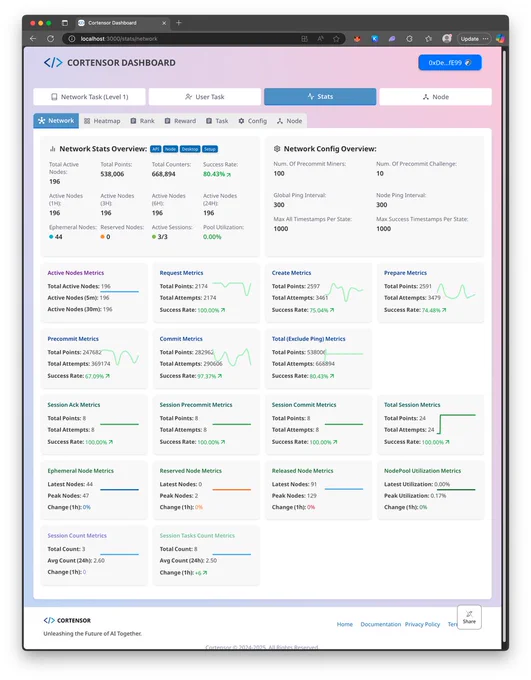Click the 0xDe...fE99 wallet button
This screenshot has height=680, width=531.
coord(449,62)
